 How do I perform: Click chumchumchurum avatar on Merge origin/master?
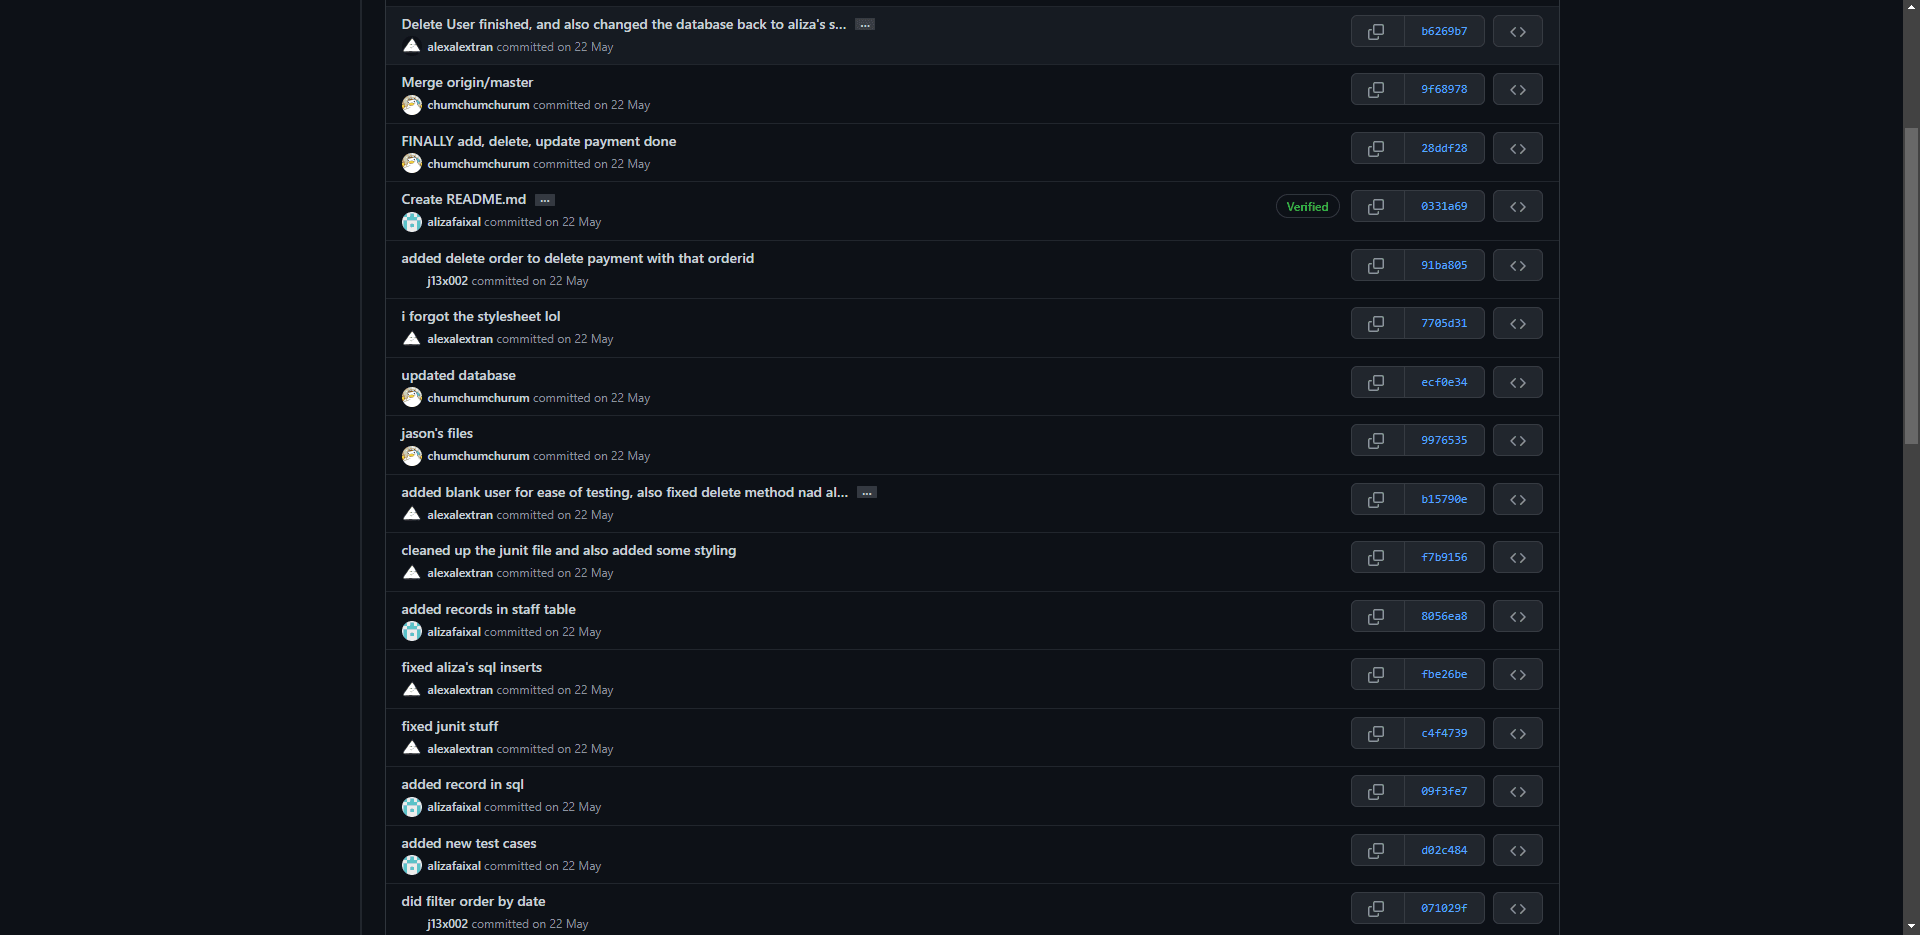pos(411,105)
